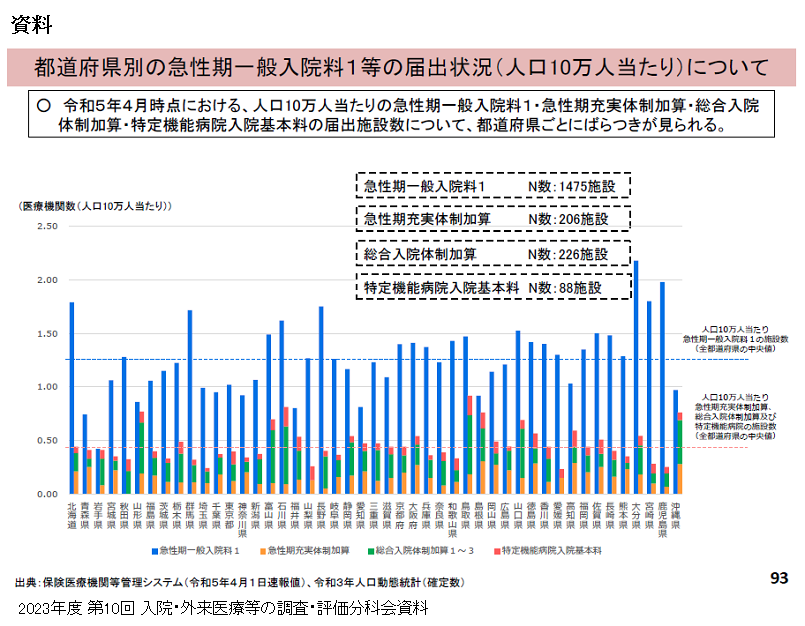Click the y-axis title 医療機関数(人口10万人当たり)
The image size is (805, 626).
[x=95, y=206]
